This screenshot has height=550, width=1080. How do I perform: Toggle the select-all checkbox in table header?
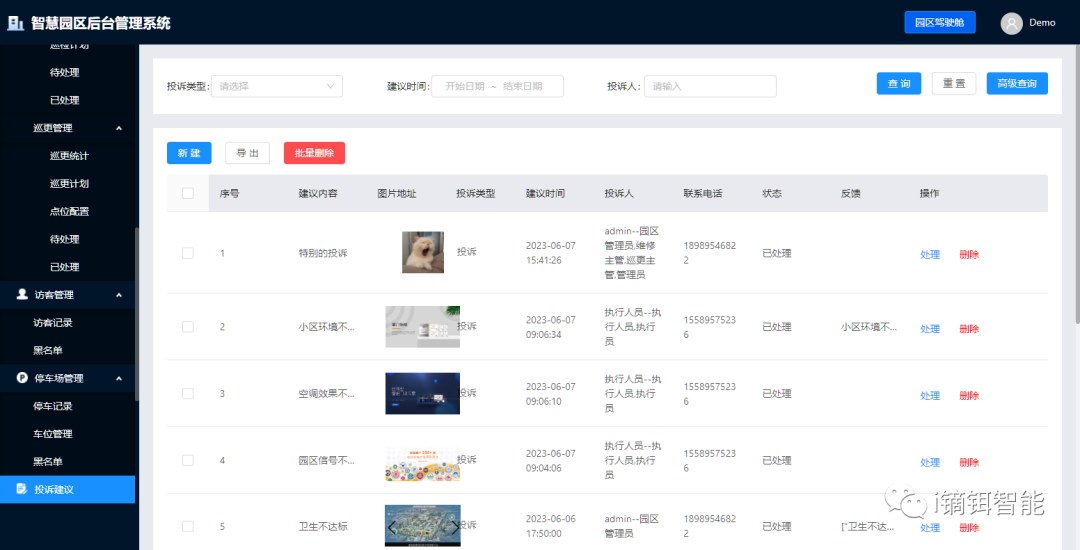(x=188, y=193)
